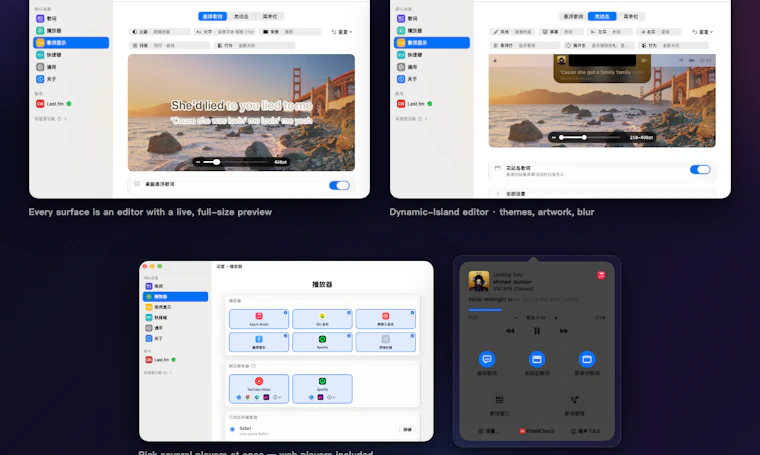The width and height of the screenshot is (760, 455).
Task: Open the 文字 dropdown in floating lyrics editor
Action: click(224, 32)
